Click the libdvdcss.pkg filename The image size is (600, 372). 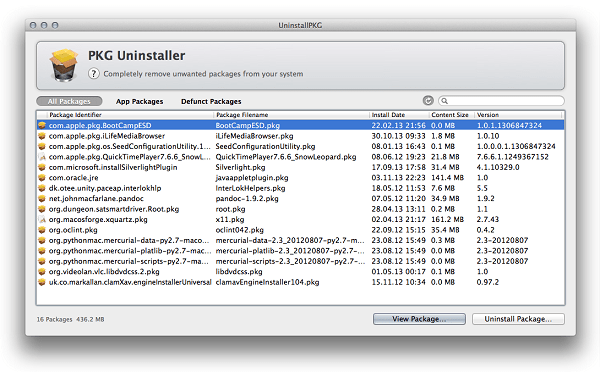(239, 272)
